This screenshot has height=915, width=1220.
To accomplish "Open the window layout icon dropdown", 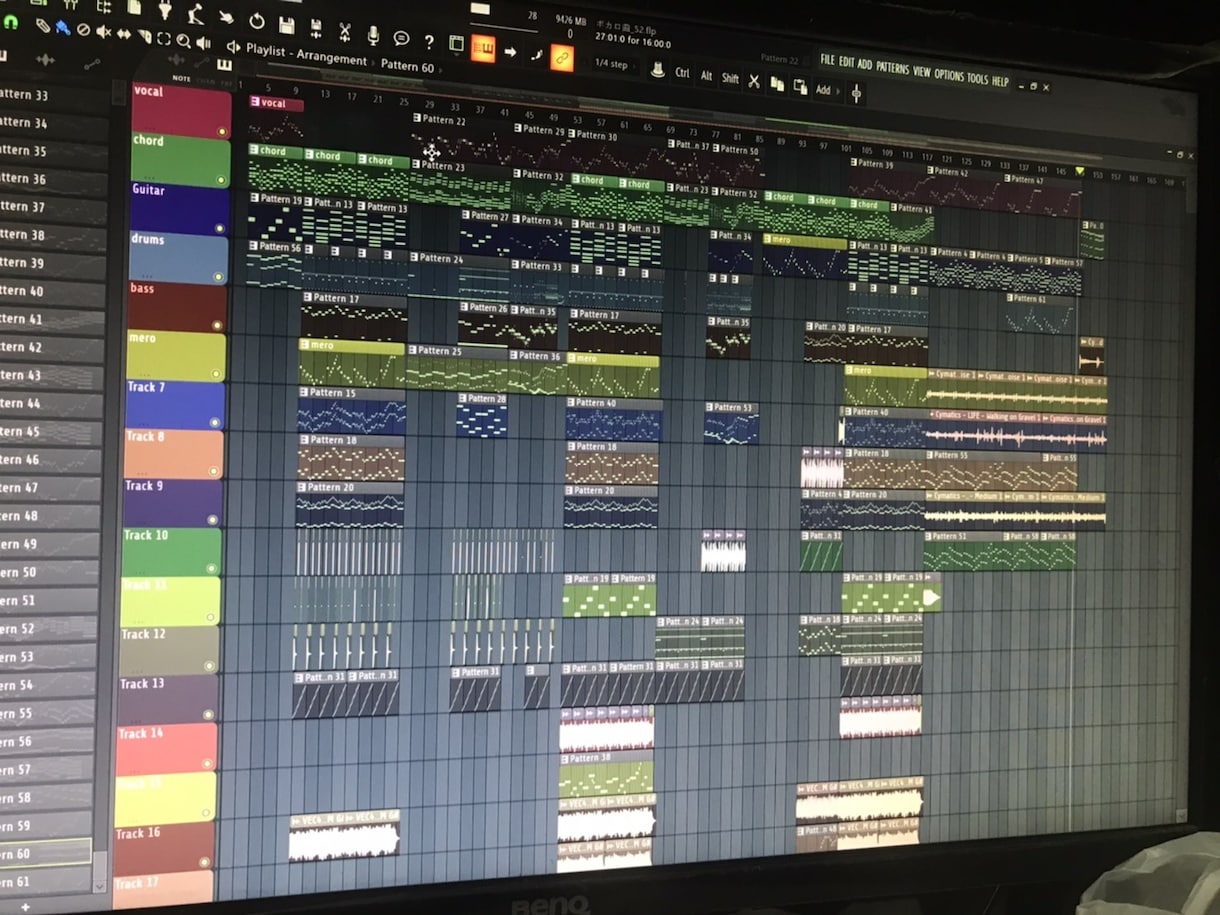I will 456,44.
